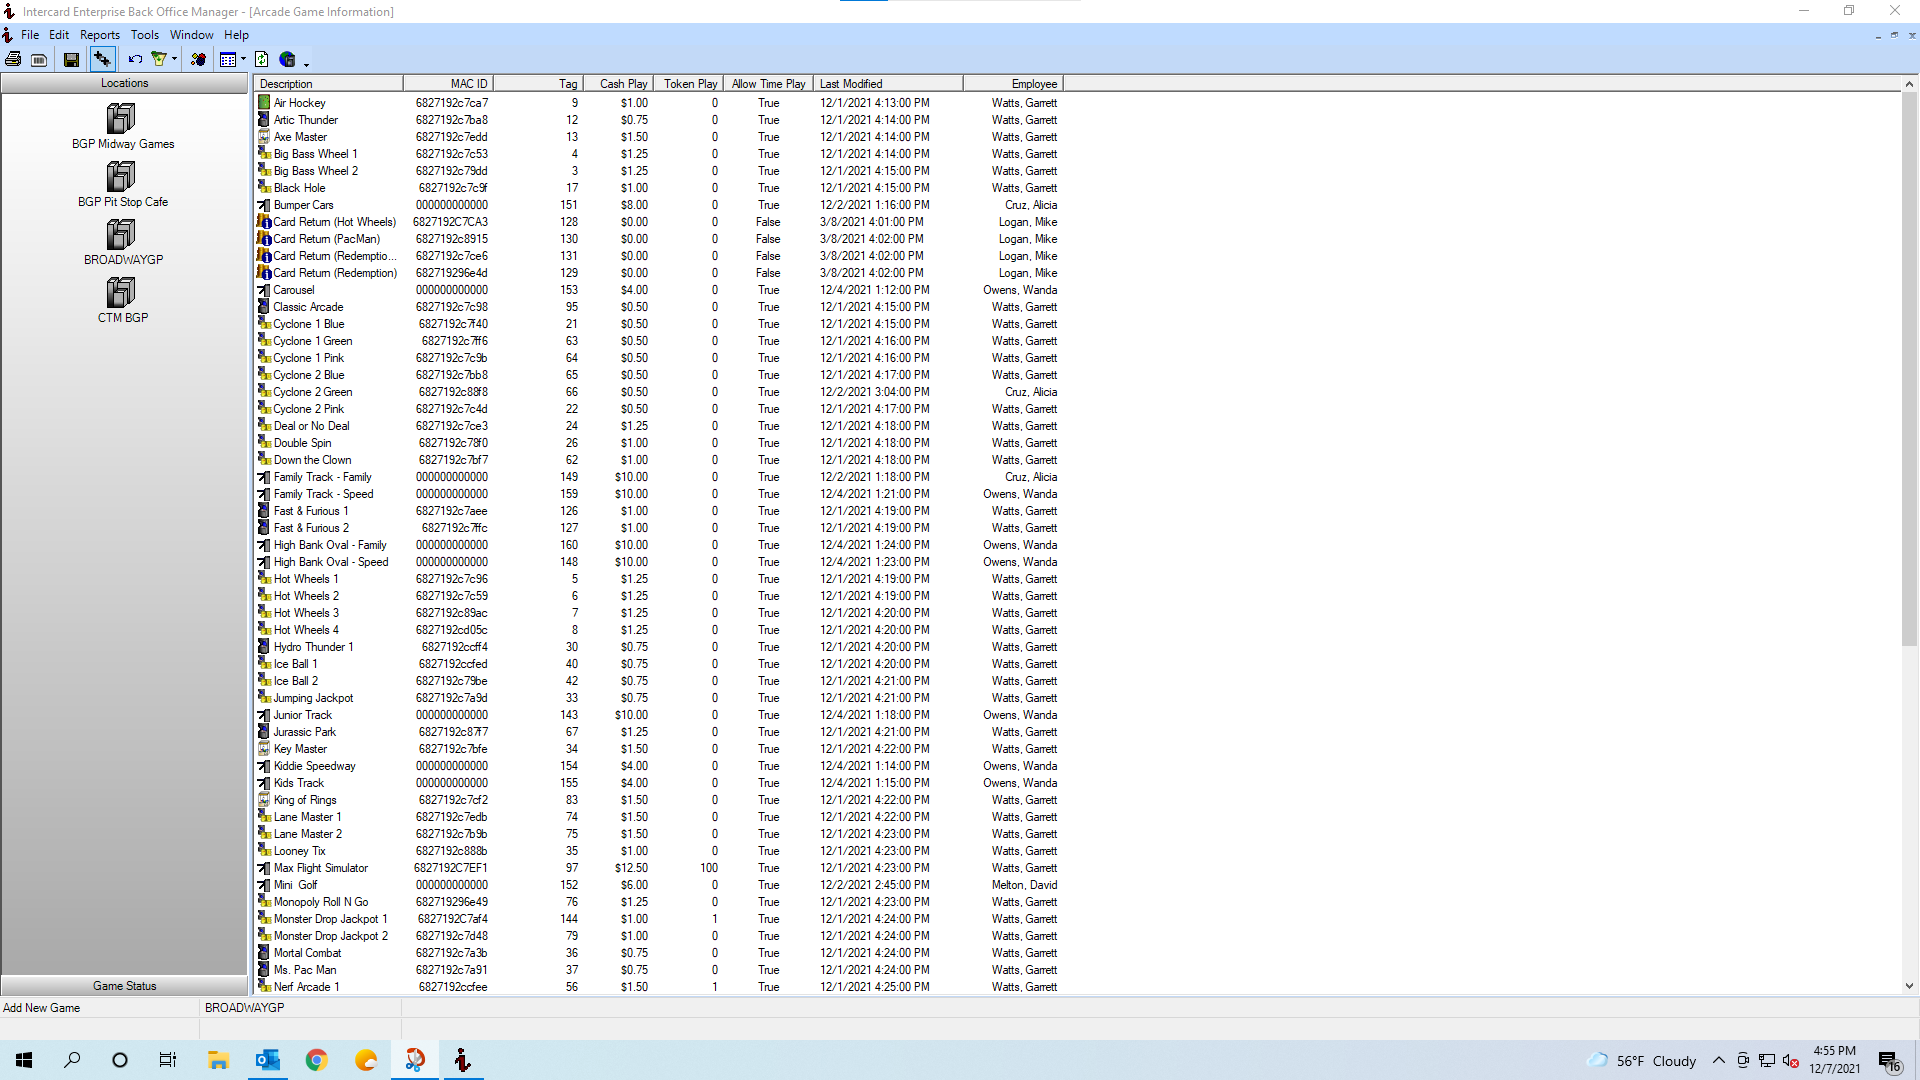Click the green funnel filter icon

(x=159, y=60)
